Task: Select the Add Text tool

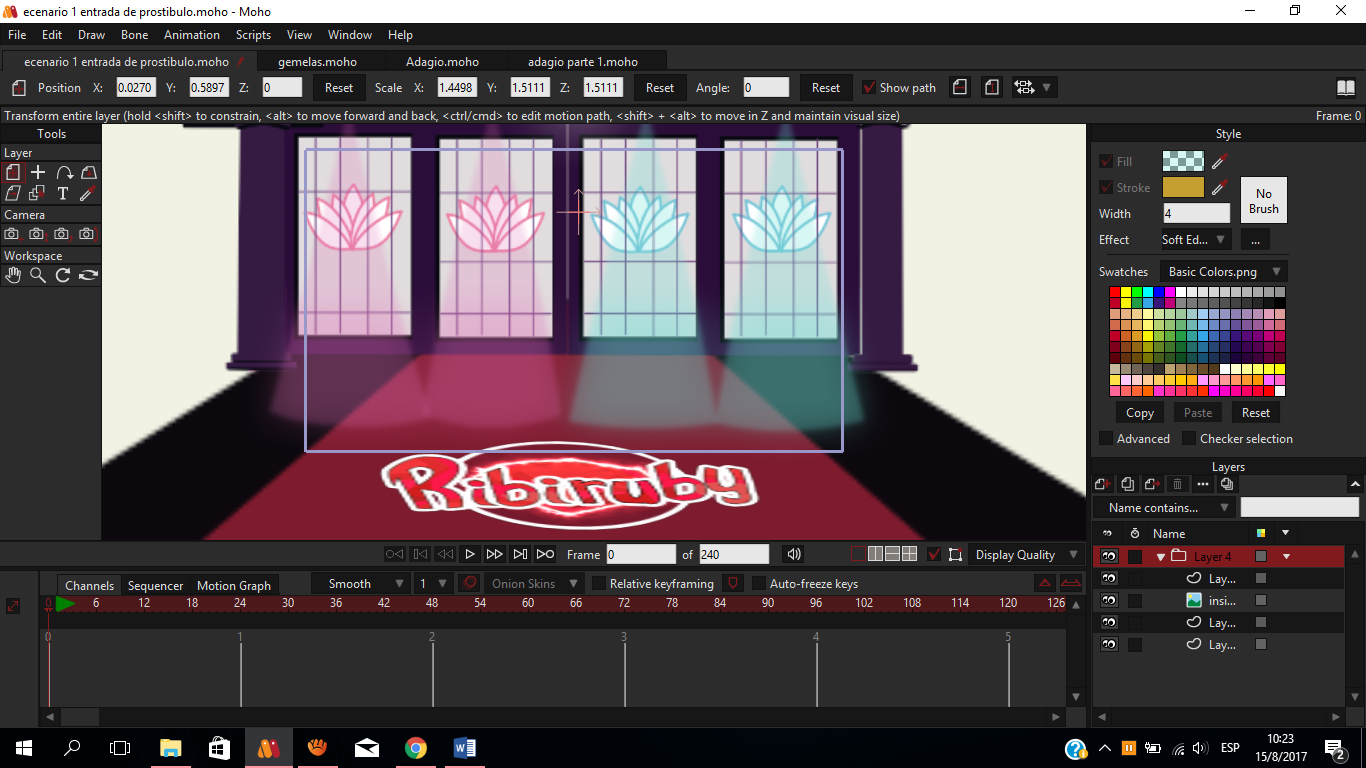Action: pos(62,193)
